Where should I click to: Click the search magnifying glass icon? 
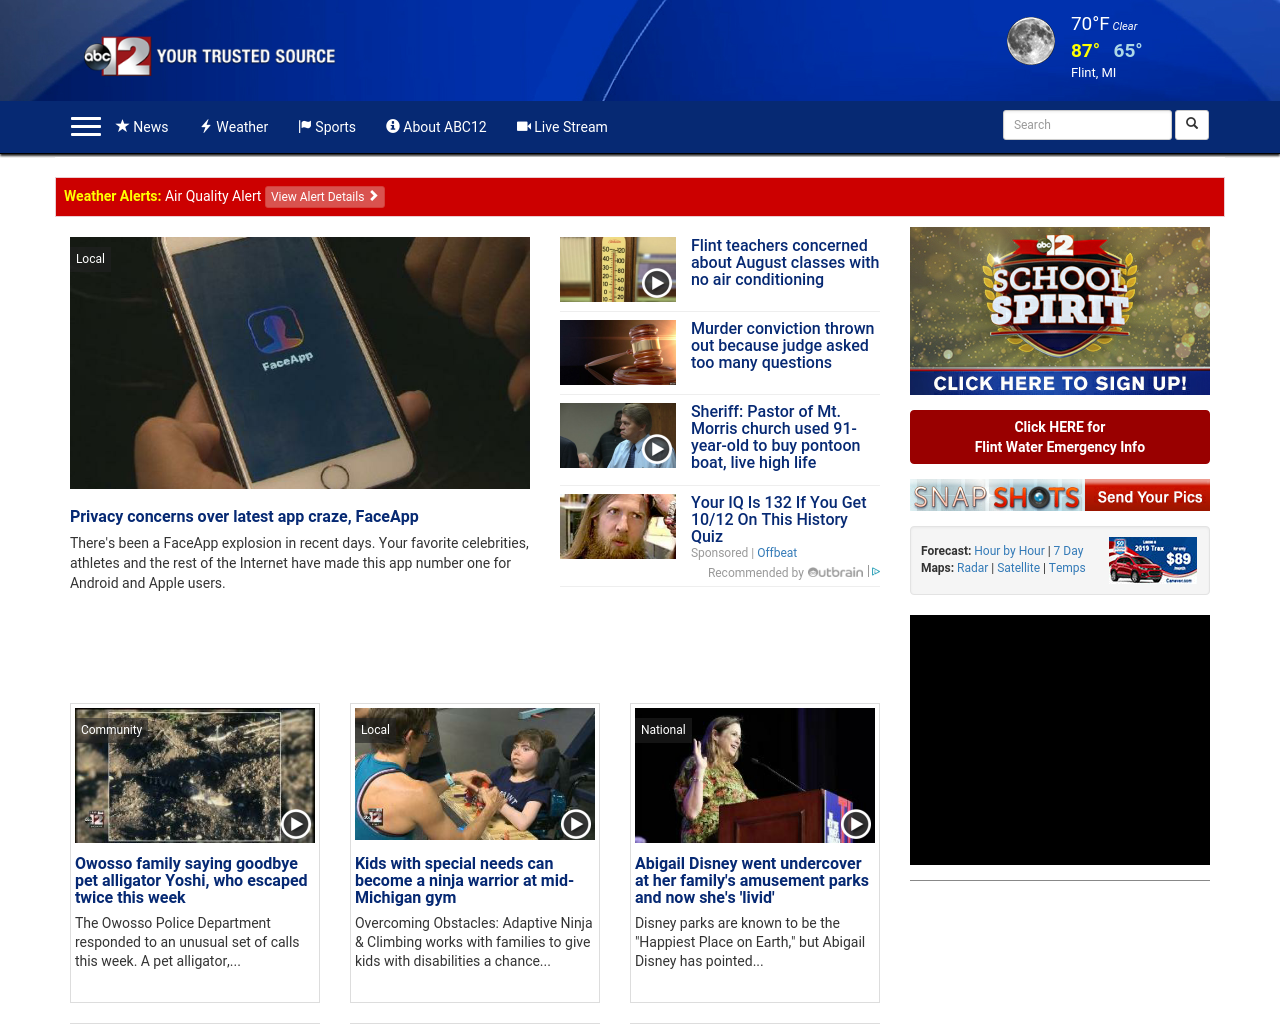[1190, 124]
